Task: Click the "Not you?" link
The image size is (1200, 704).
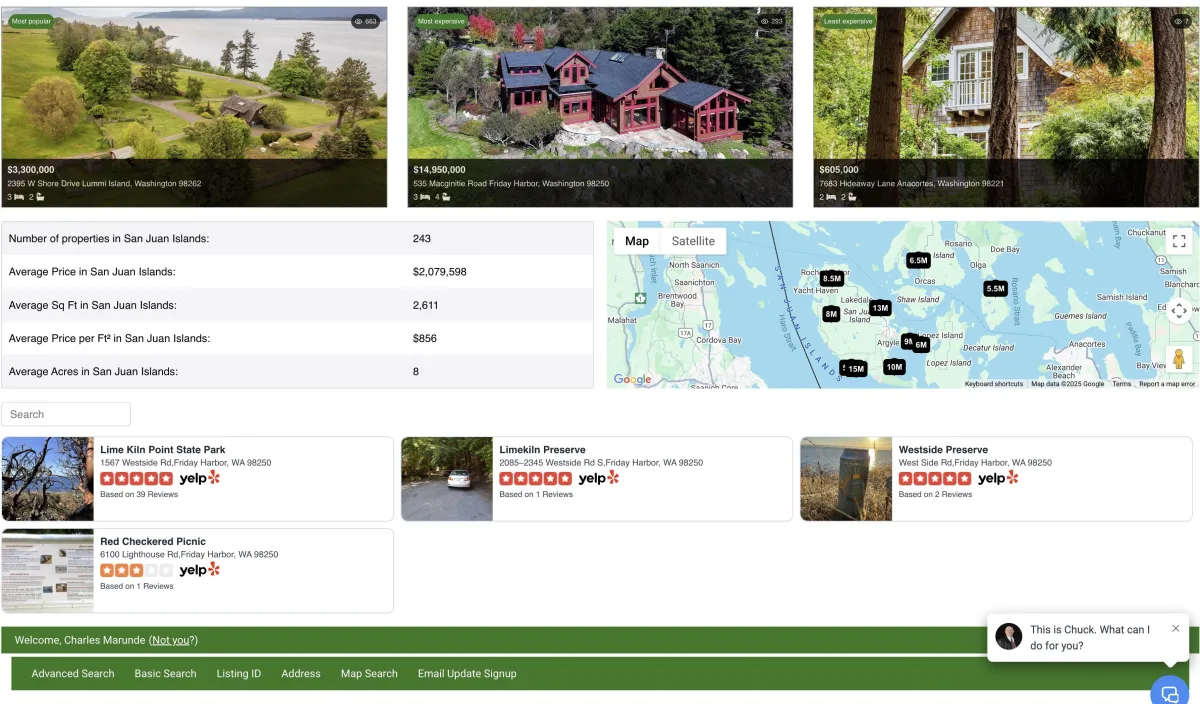Action: click(x=173, y=640)
